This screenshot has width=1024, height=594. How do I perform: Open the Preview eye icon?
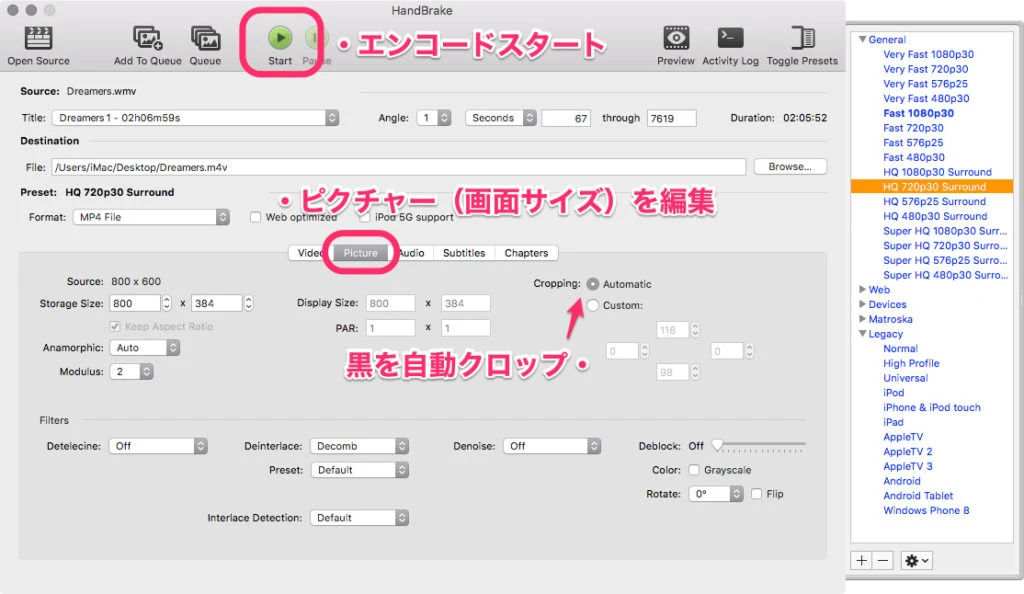click(x=676, y=38)
